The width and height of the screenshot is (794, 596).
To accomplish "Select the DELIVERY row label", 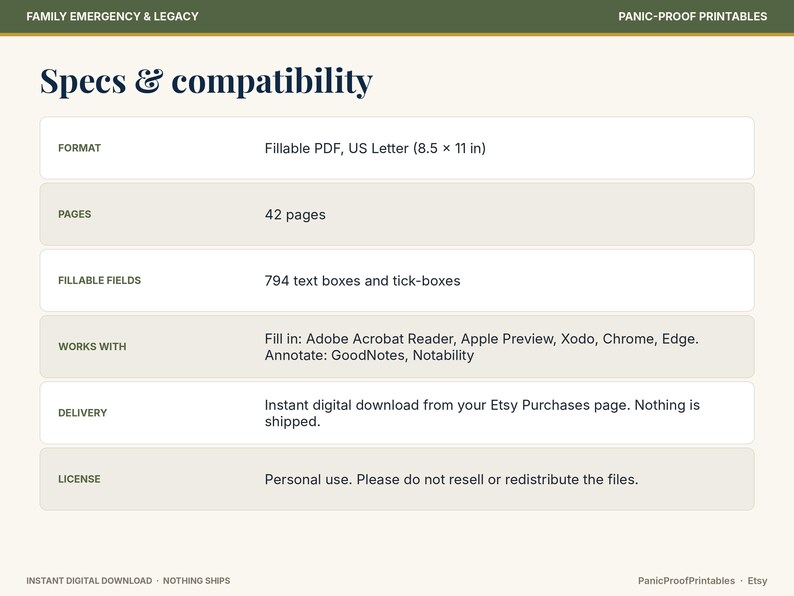I will pyautogui.click(x=83, y=413).
